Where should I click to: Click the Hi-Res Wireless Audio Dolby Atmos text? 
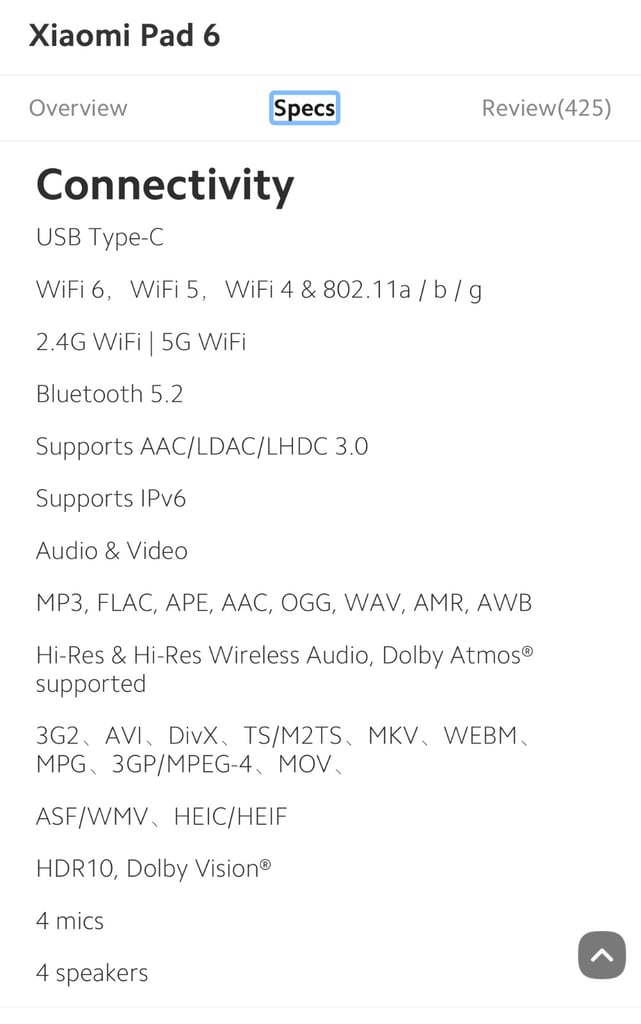(x=285, y=669)
